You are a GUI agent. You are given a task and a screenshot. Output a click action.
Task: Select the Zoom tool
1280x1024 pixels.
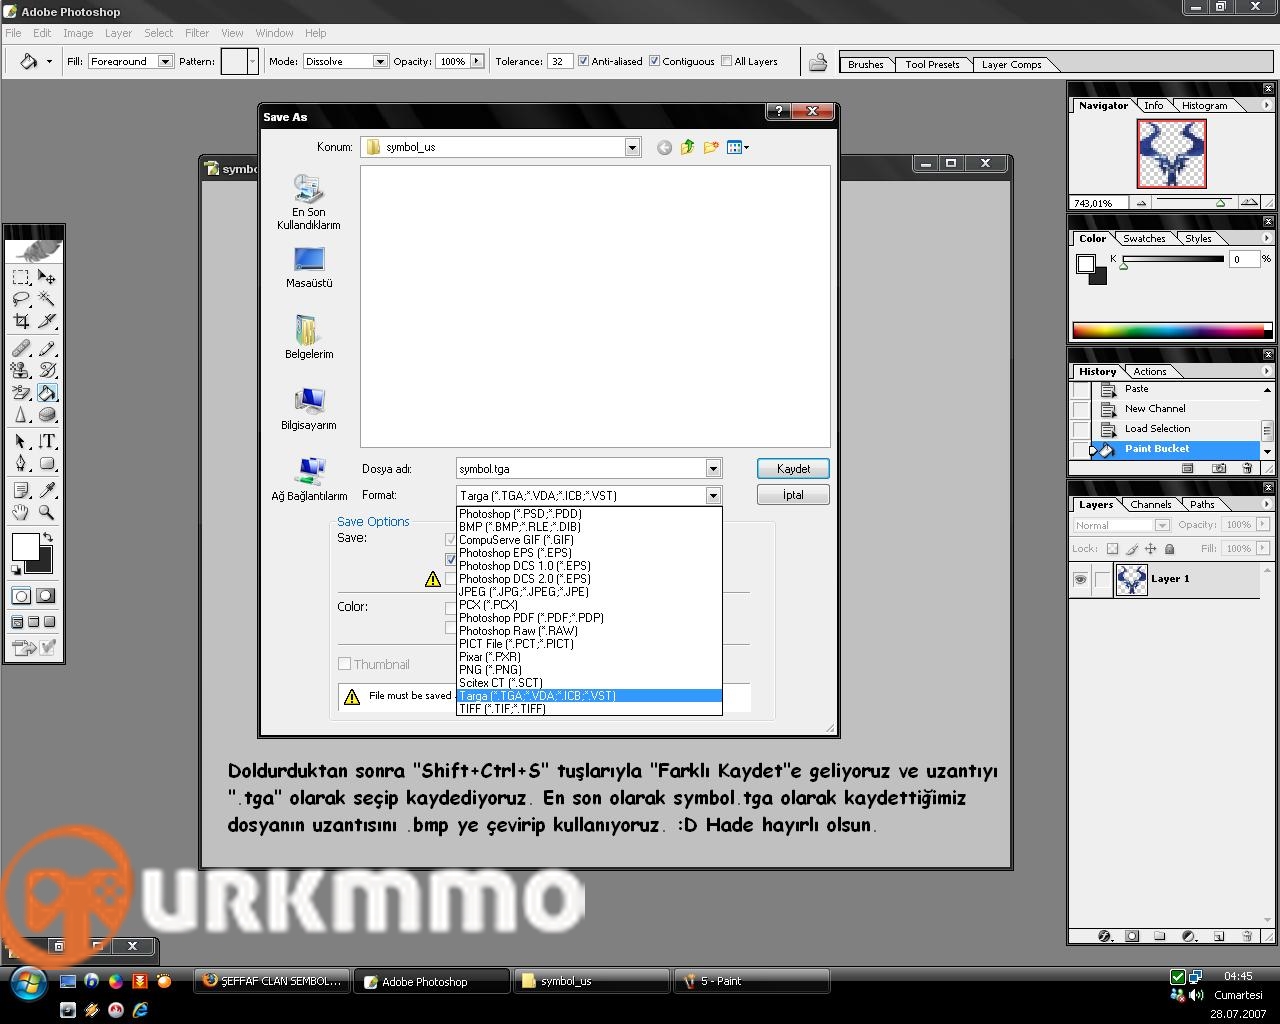46,512
